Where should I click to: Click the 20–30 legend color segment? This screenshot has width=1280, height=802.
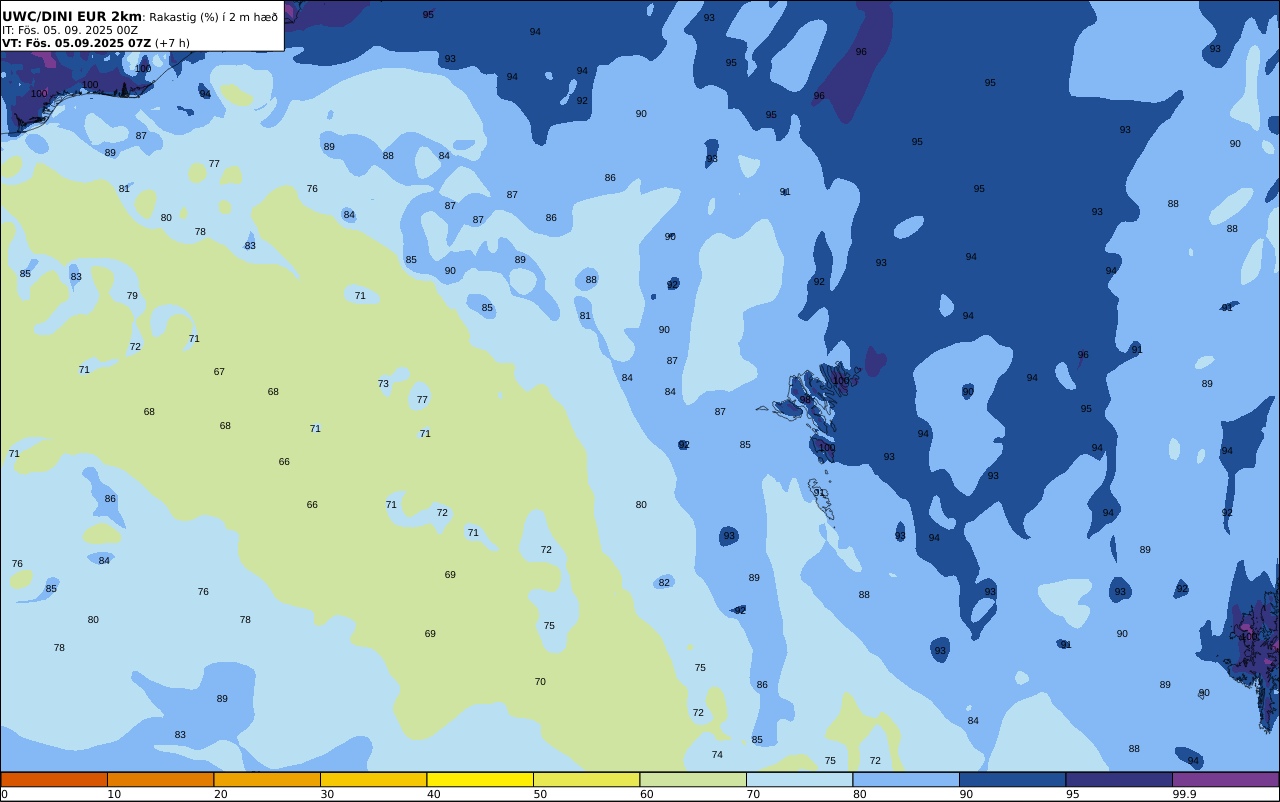click(267, 779)
